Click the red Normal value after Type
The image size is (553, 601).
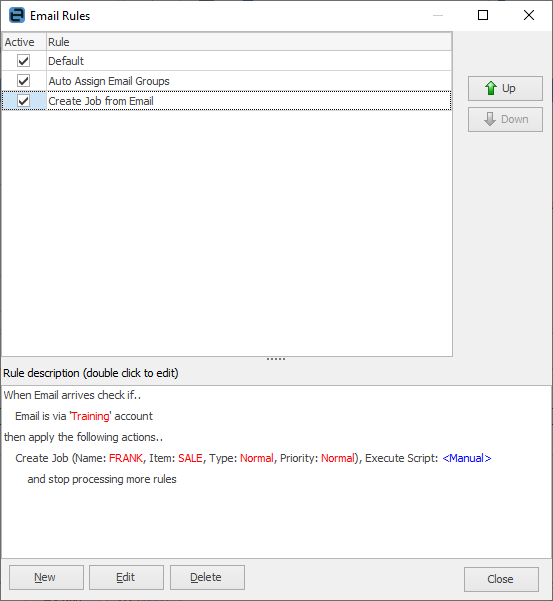(257, 458)
